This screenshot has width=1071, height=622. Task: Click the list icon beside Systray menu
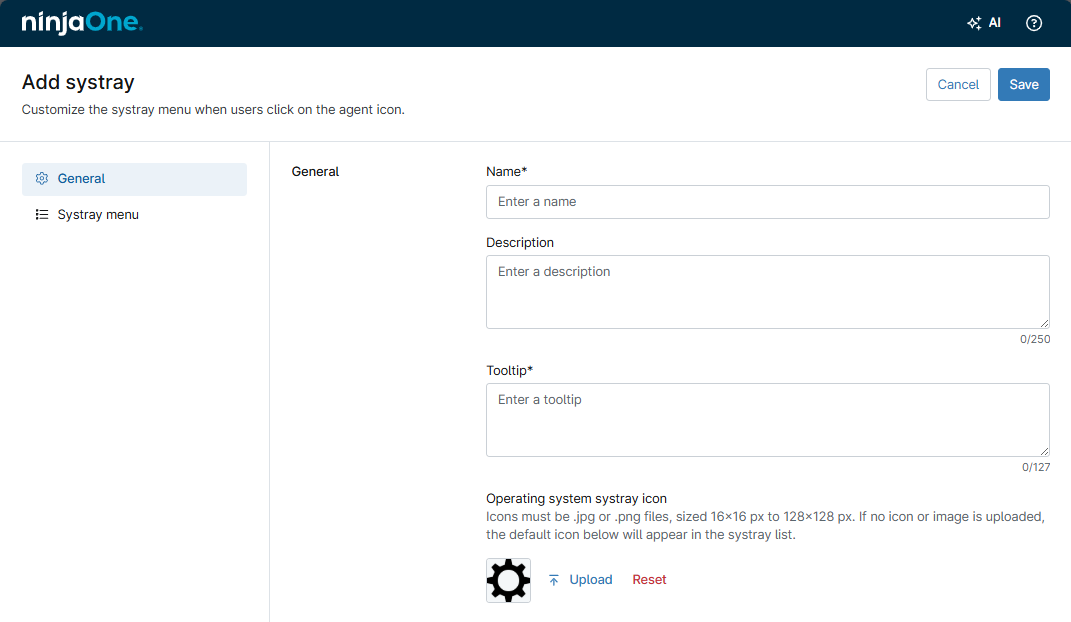click(41, 214)
